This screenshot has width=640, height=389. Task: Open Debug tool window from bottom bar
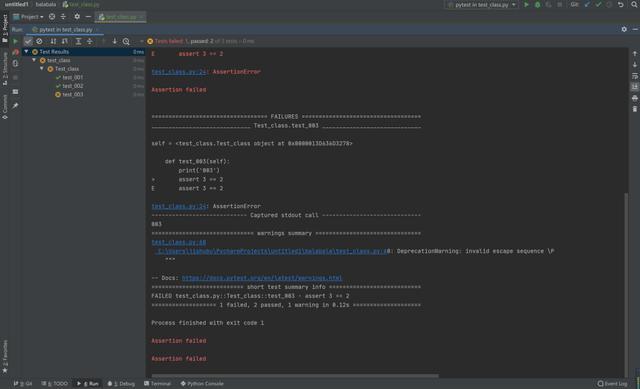point(121,384)
